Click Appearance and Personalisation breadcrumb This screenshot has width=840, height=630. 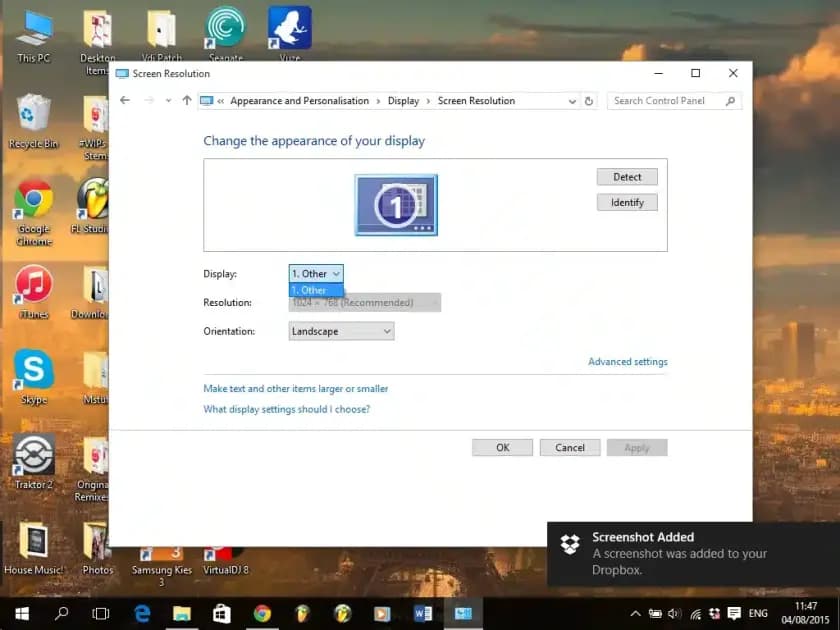(x=299, y=101)
